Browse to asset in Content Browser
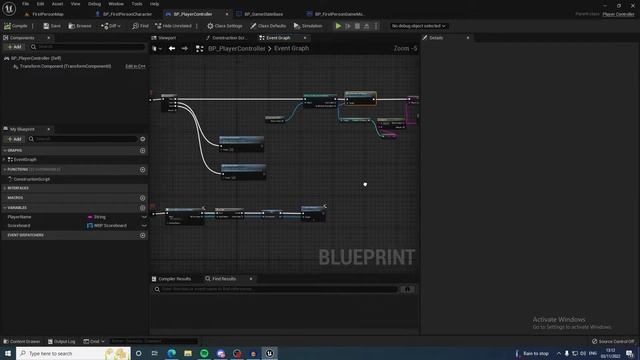640x360 pixels. pos(80,26)
